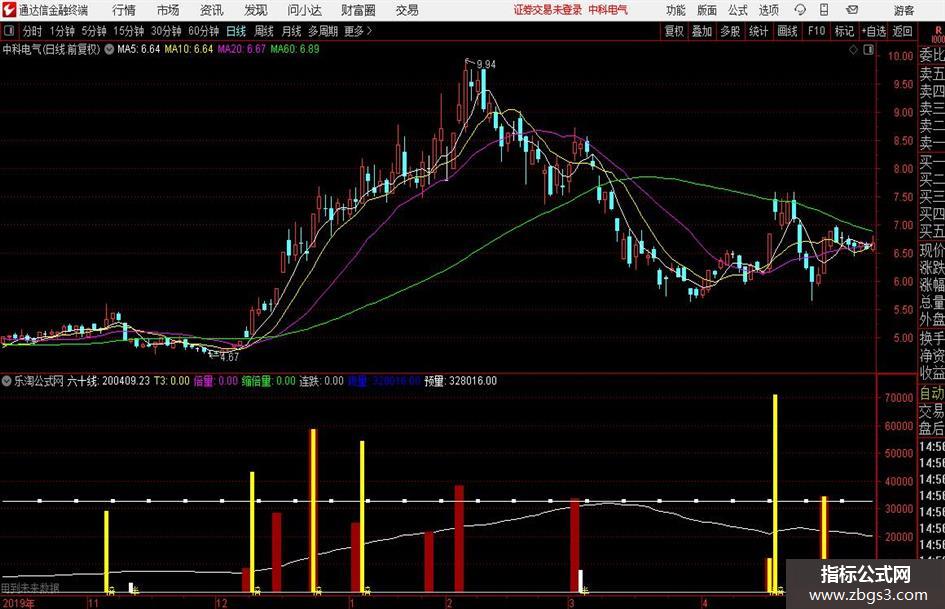This screenshot has width=945, height=609.
Task: Click the 游客 guest account label
Action: tap(903, 10)
